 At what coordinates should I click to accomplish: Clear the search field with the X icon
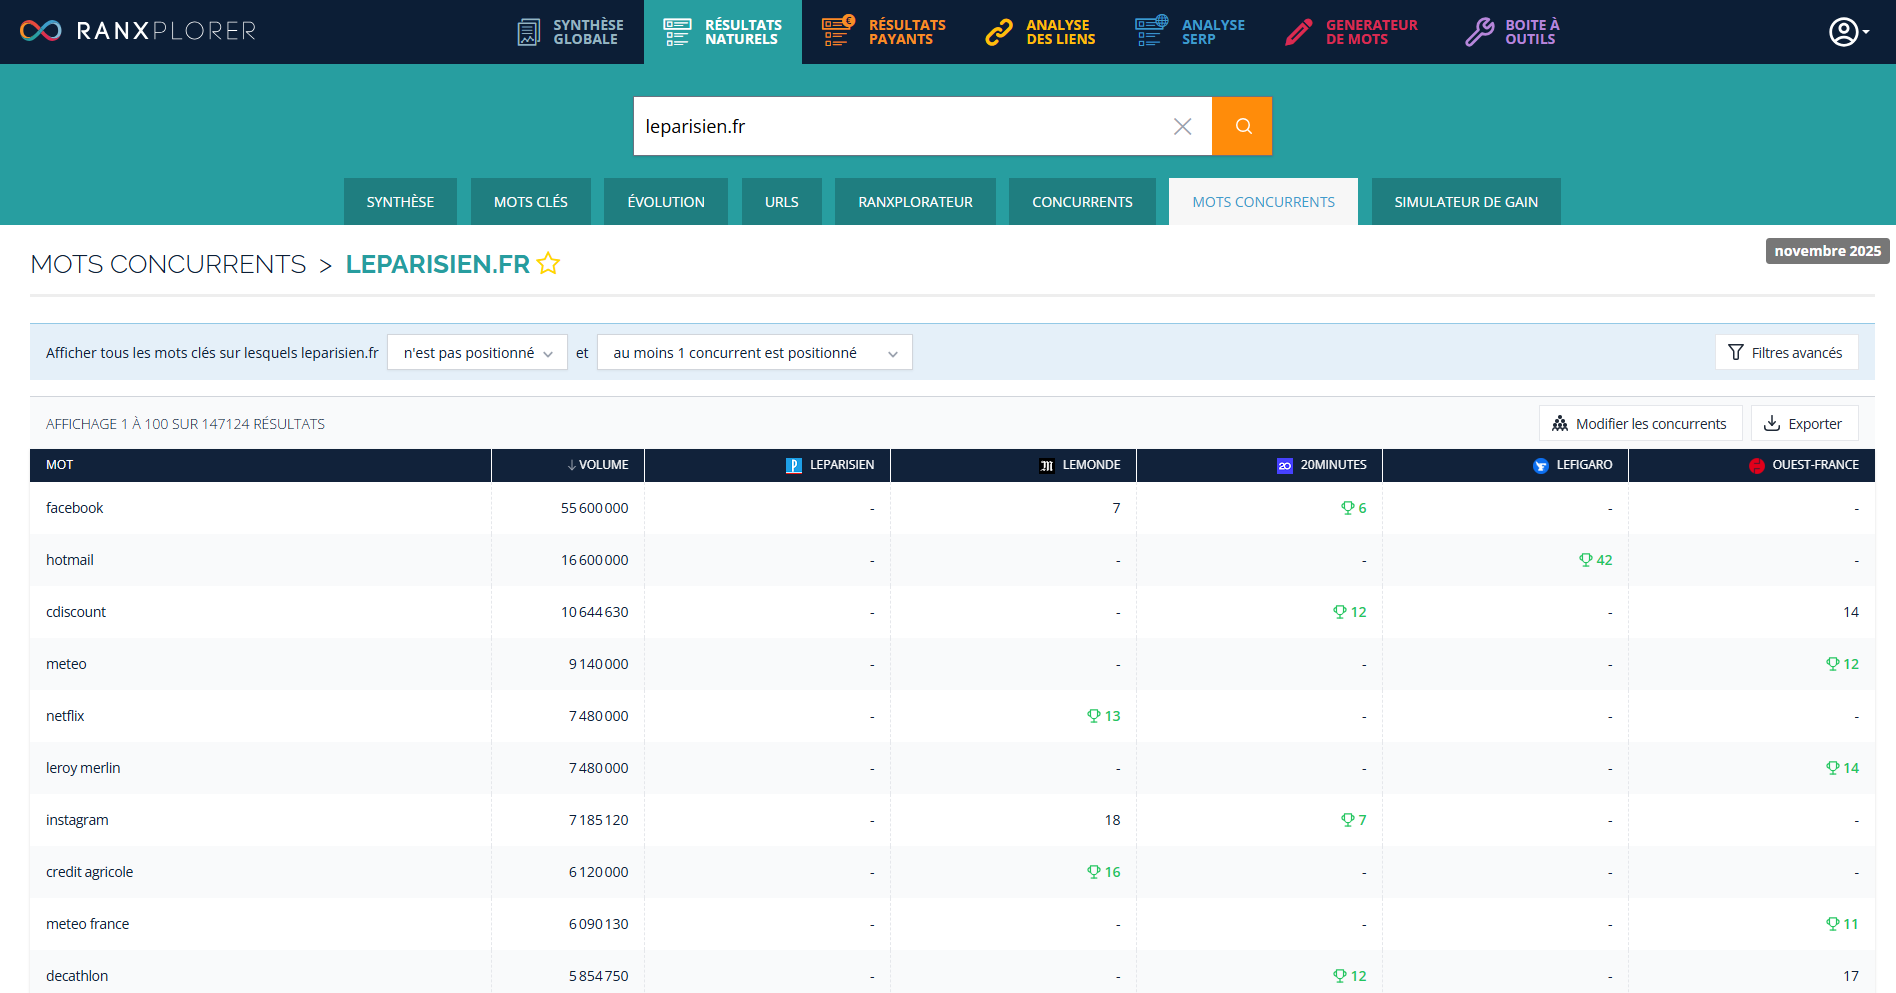point(1182,126)
